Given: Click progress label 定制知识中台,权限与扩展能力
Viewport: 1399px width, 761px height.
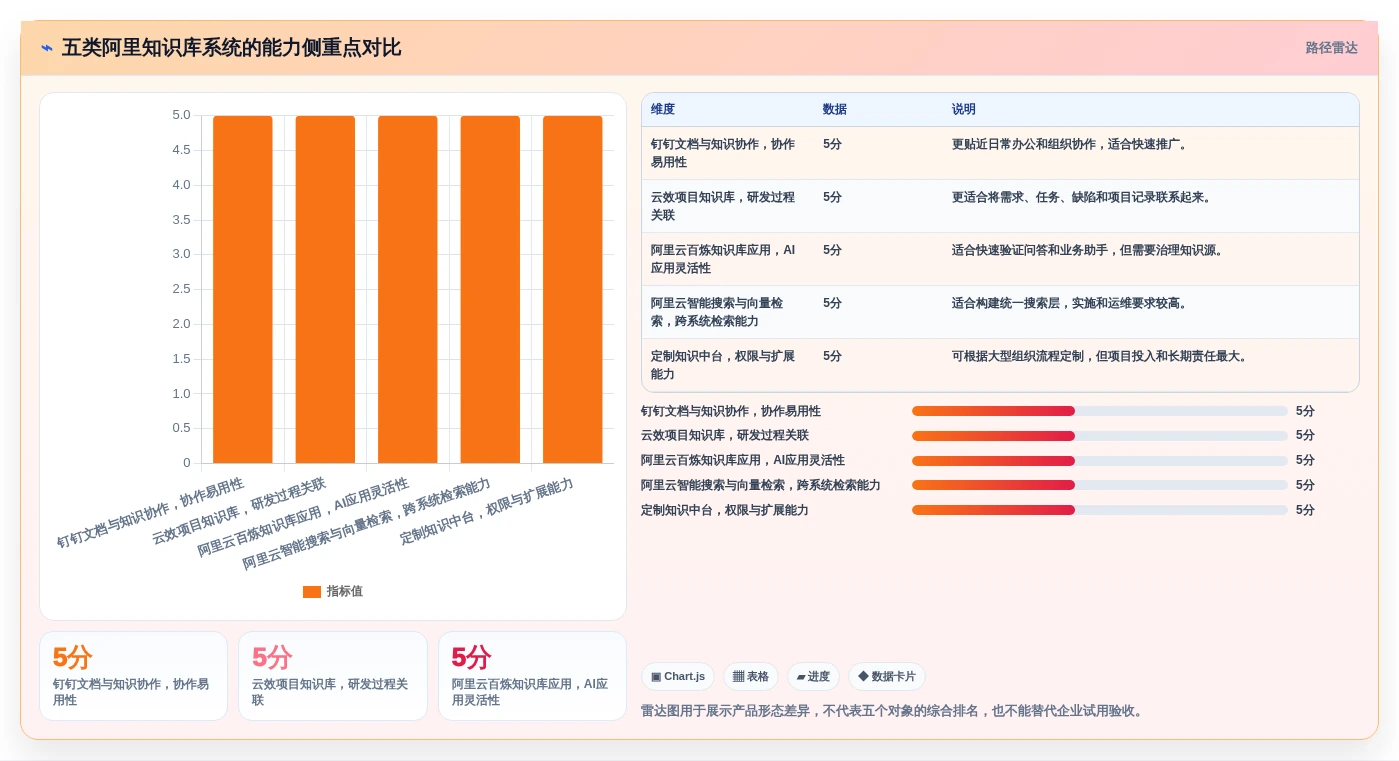Looking at the screenshot, I should 725,510.
